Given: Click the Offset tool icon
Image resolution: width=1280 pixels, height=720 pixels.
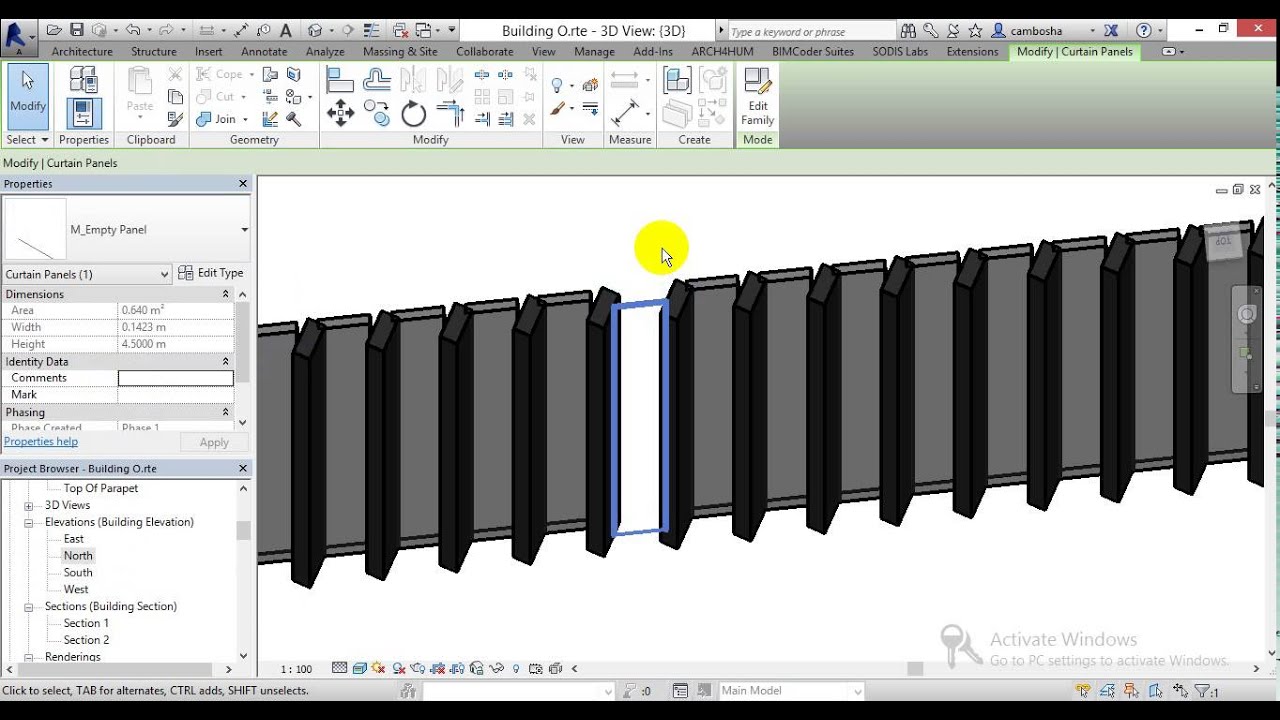Looking at the screenshot, I should coord(377,80).
